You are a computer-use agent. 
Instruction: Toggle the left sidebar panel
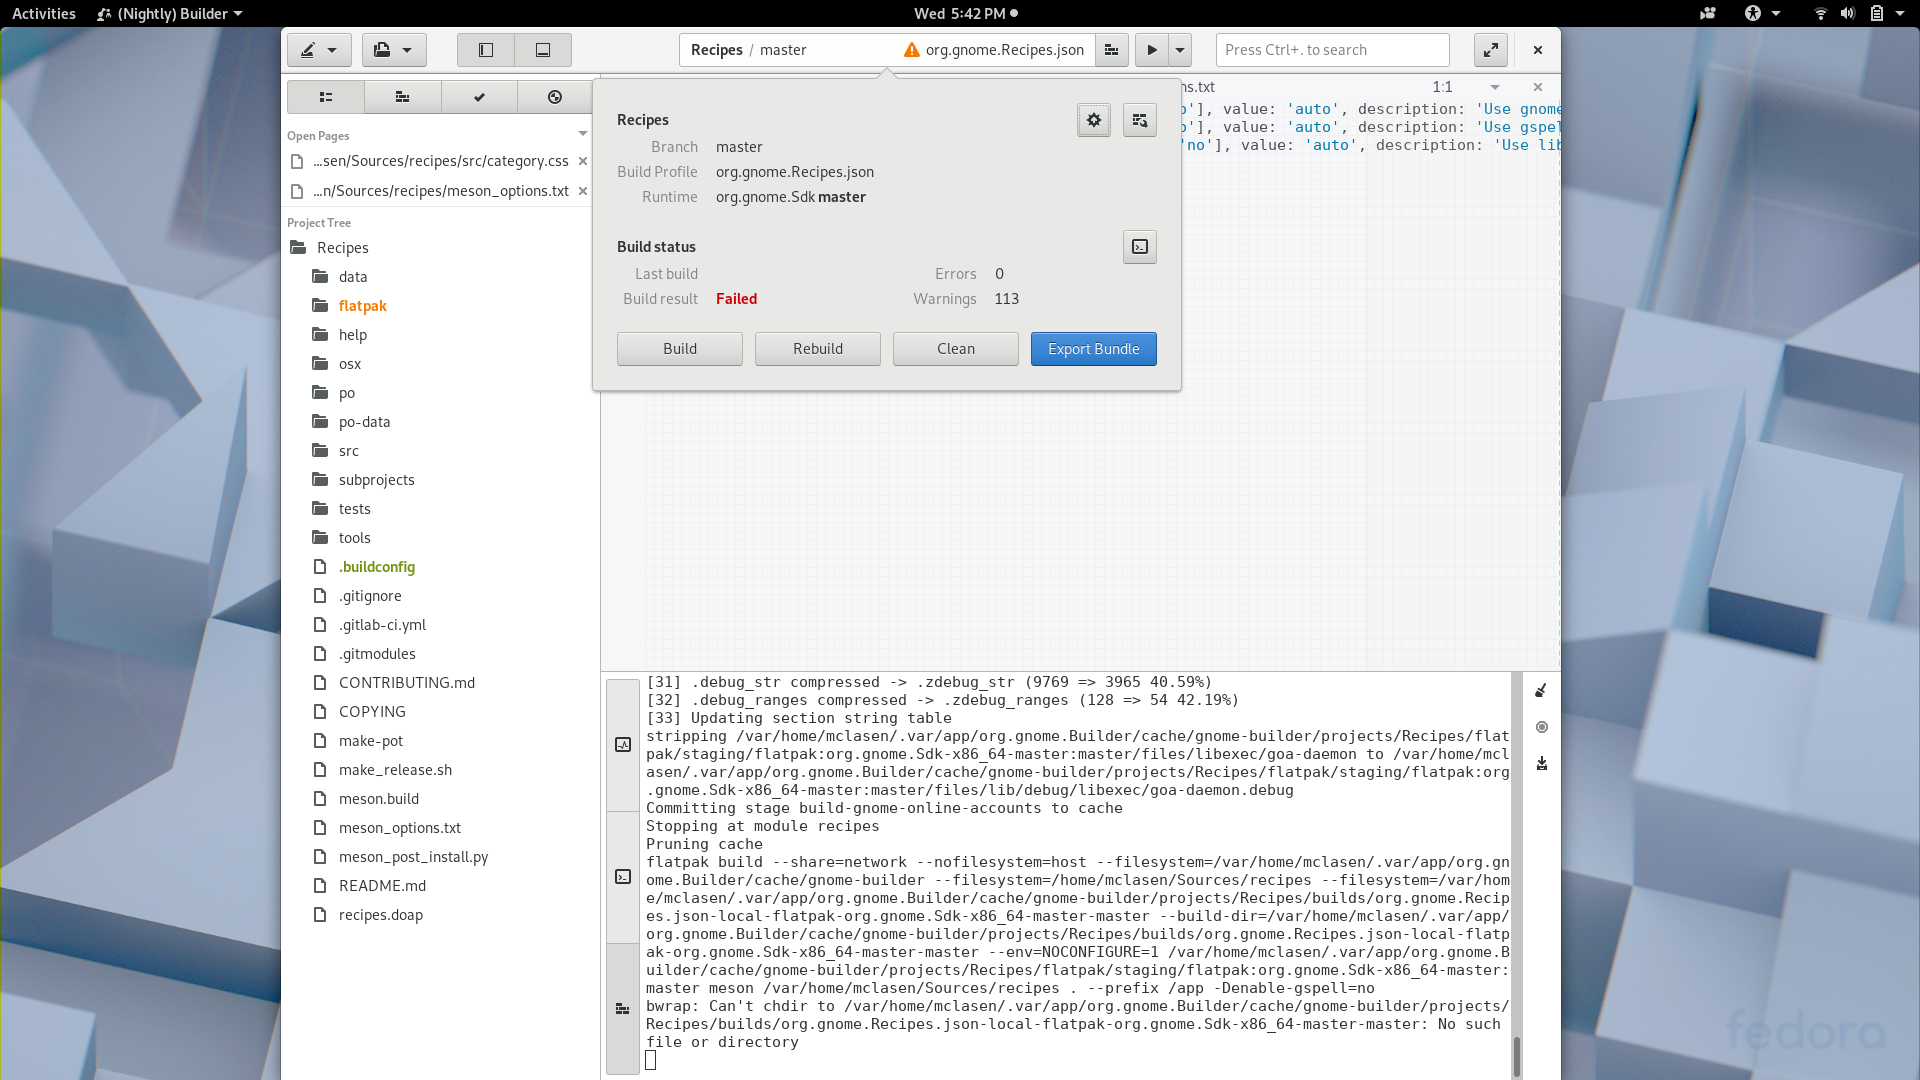[486, 50]
